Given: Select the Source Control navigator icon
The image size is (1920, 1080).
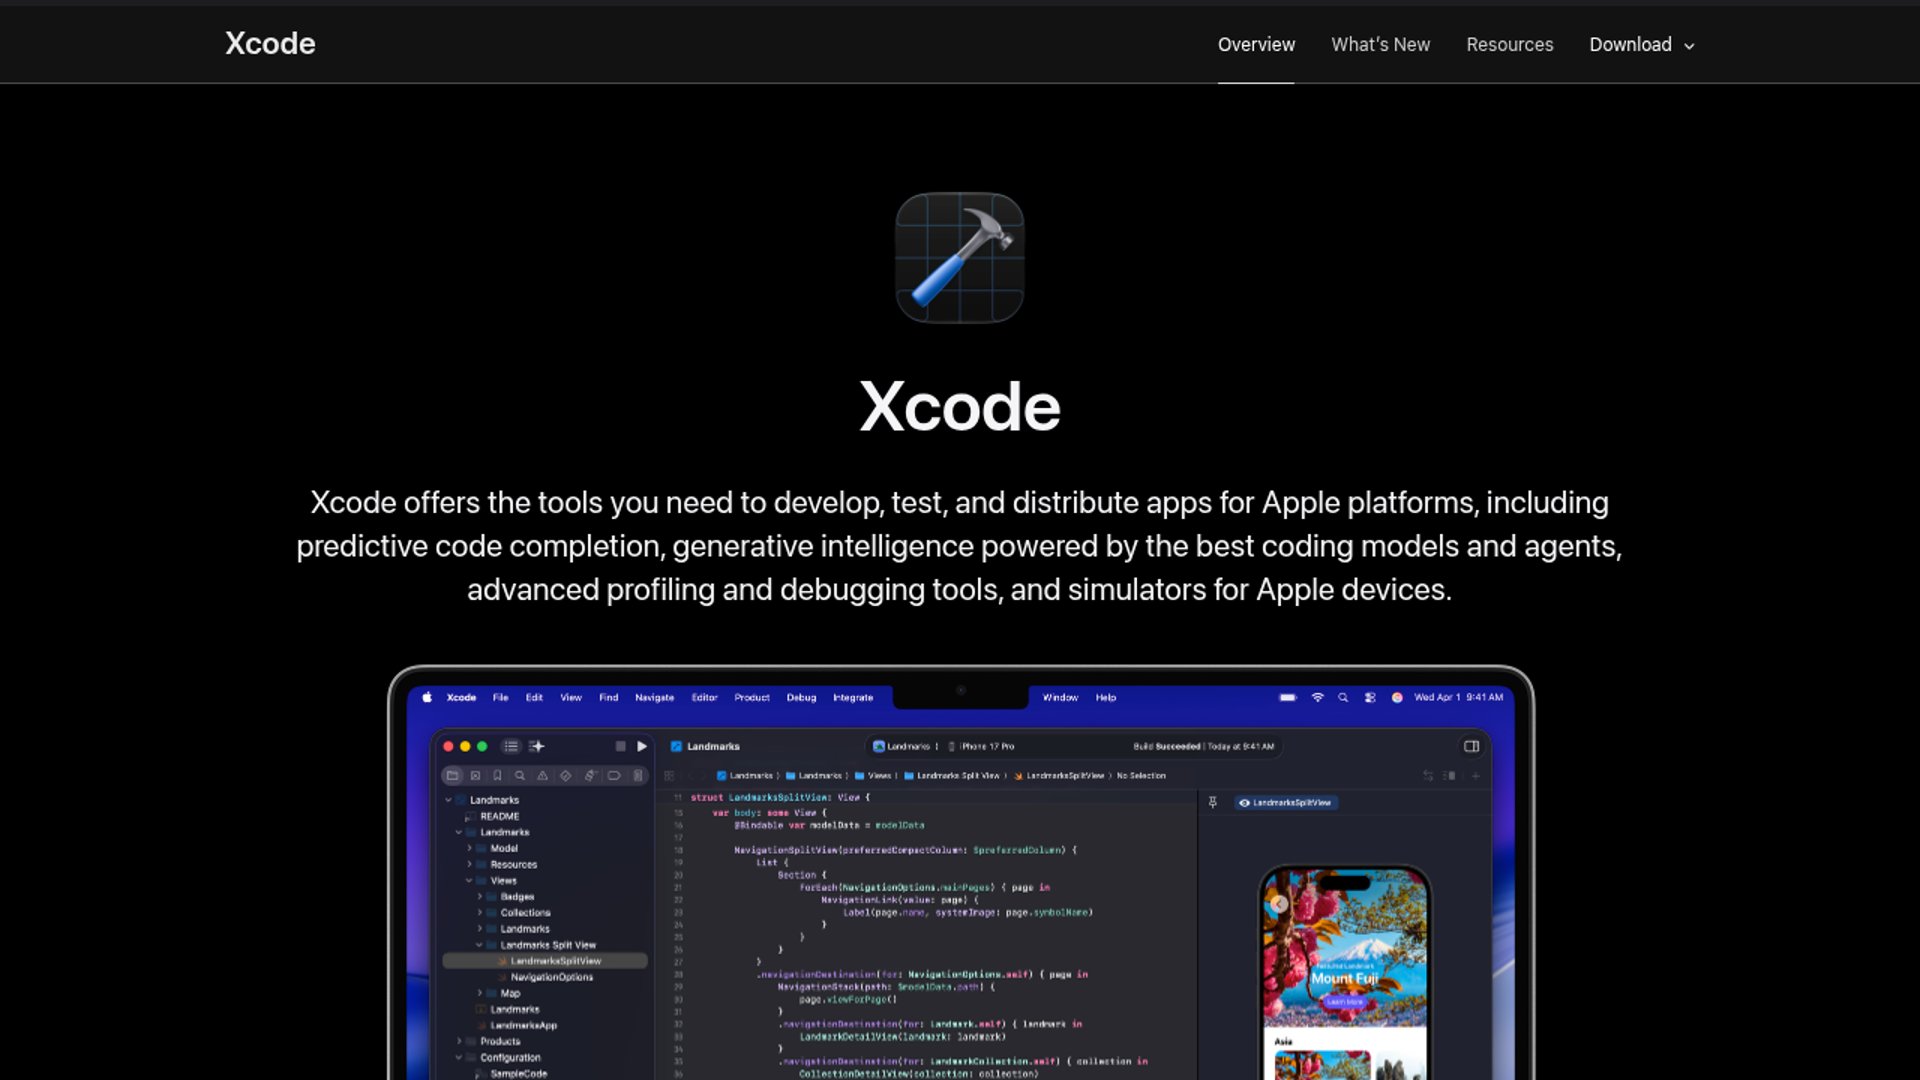Looking at the screenshot, I should pyautogui.click(x=475, y=775).
